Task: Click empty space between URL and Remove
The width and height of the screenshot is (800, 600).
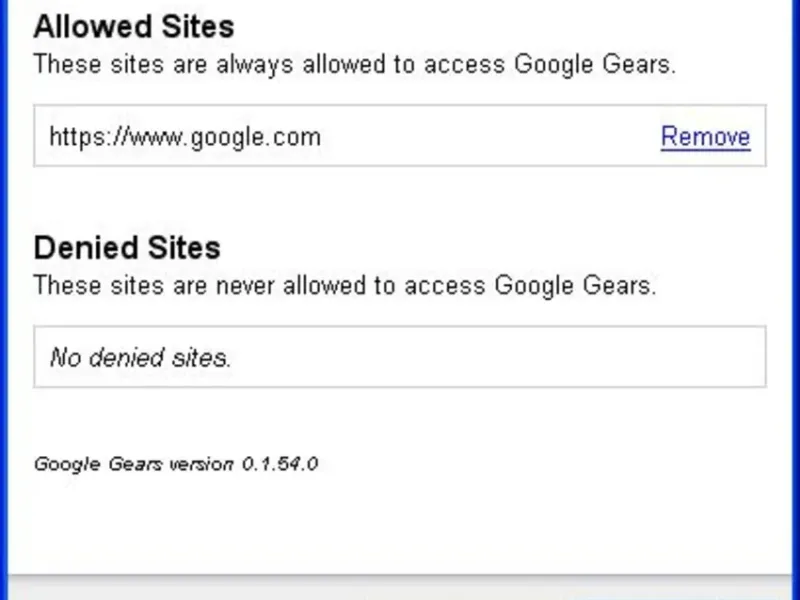Action: 490,137
